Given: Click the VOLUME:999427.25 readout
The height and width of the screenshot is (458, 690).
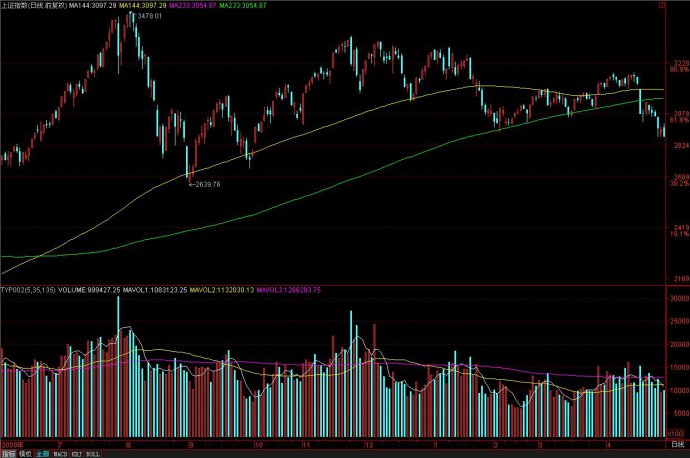Looking at the screenshot, I should click(89, 290).
